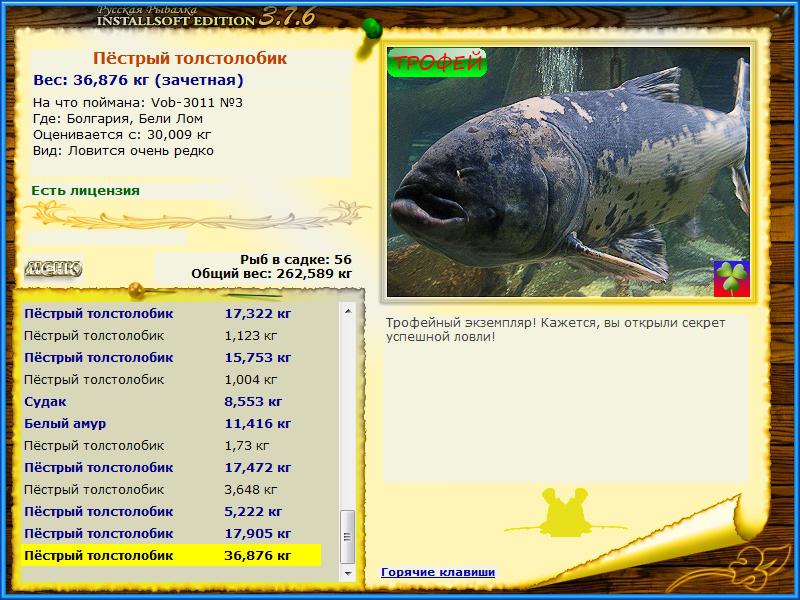Screen dimensions: 800x600
Task: Select the Судак 8,553 кг row
Action: coord(171,402)
